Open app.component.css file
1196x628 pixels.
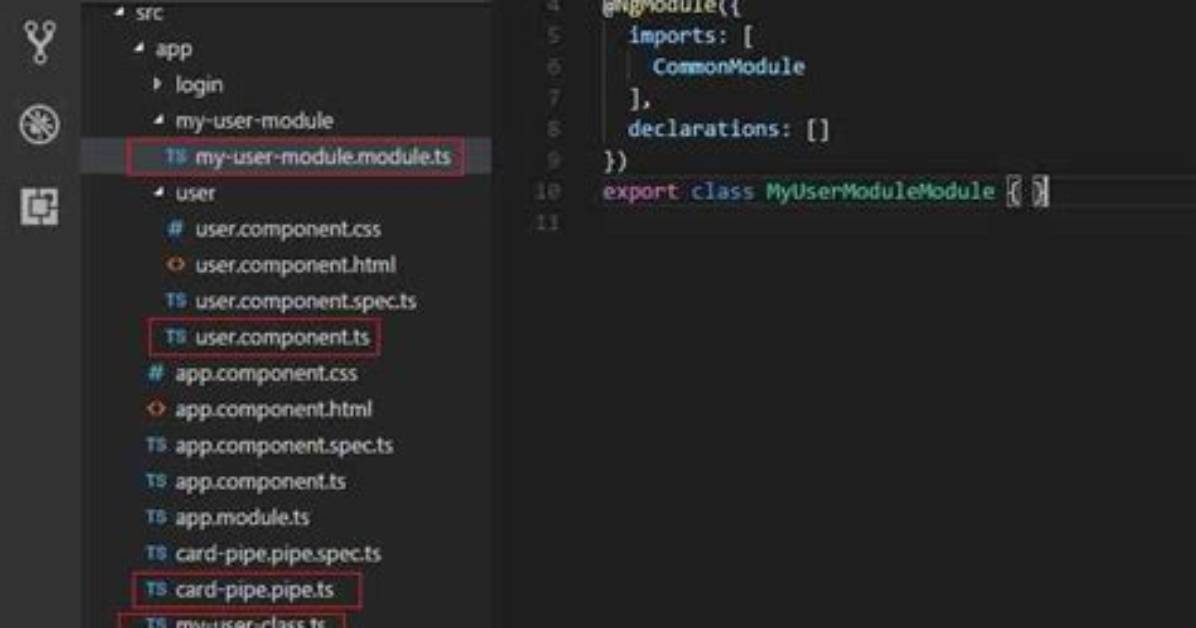pos(266,373)
